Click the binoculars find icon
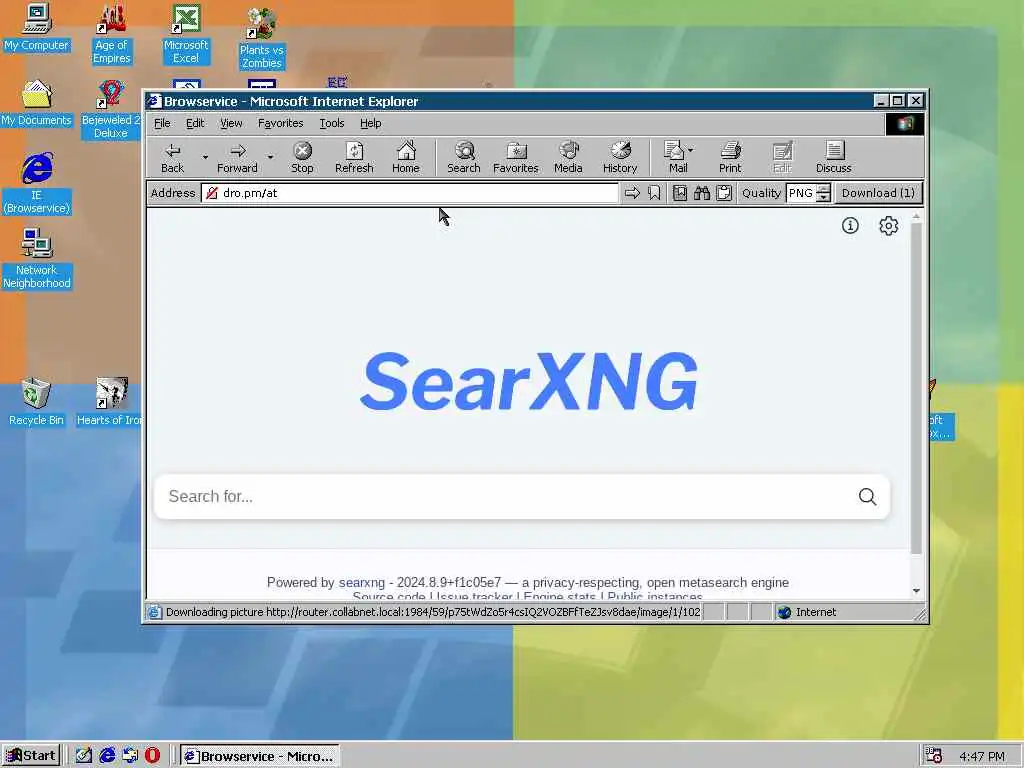 702,193
